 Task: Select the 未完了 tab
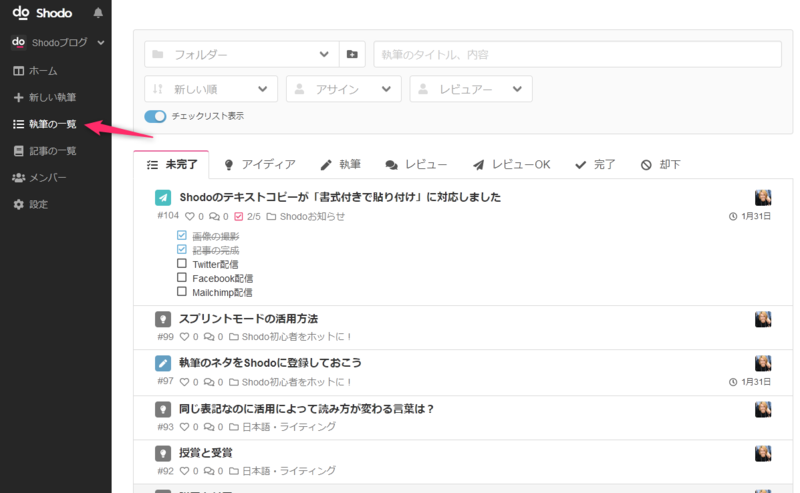171,164
